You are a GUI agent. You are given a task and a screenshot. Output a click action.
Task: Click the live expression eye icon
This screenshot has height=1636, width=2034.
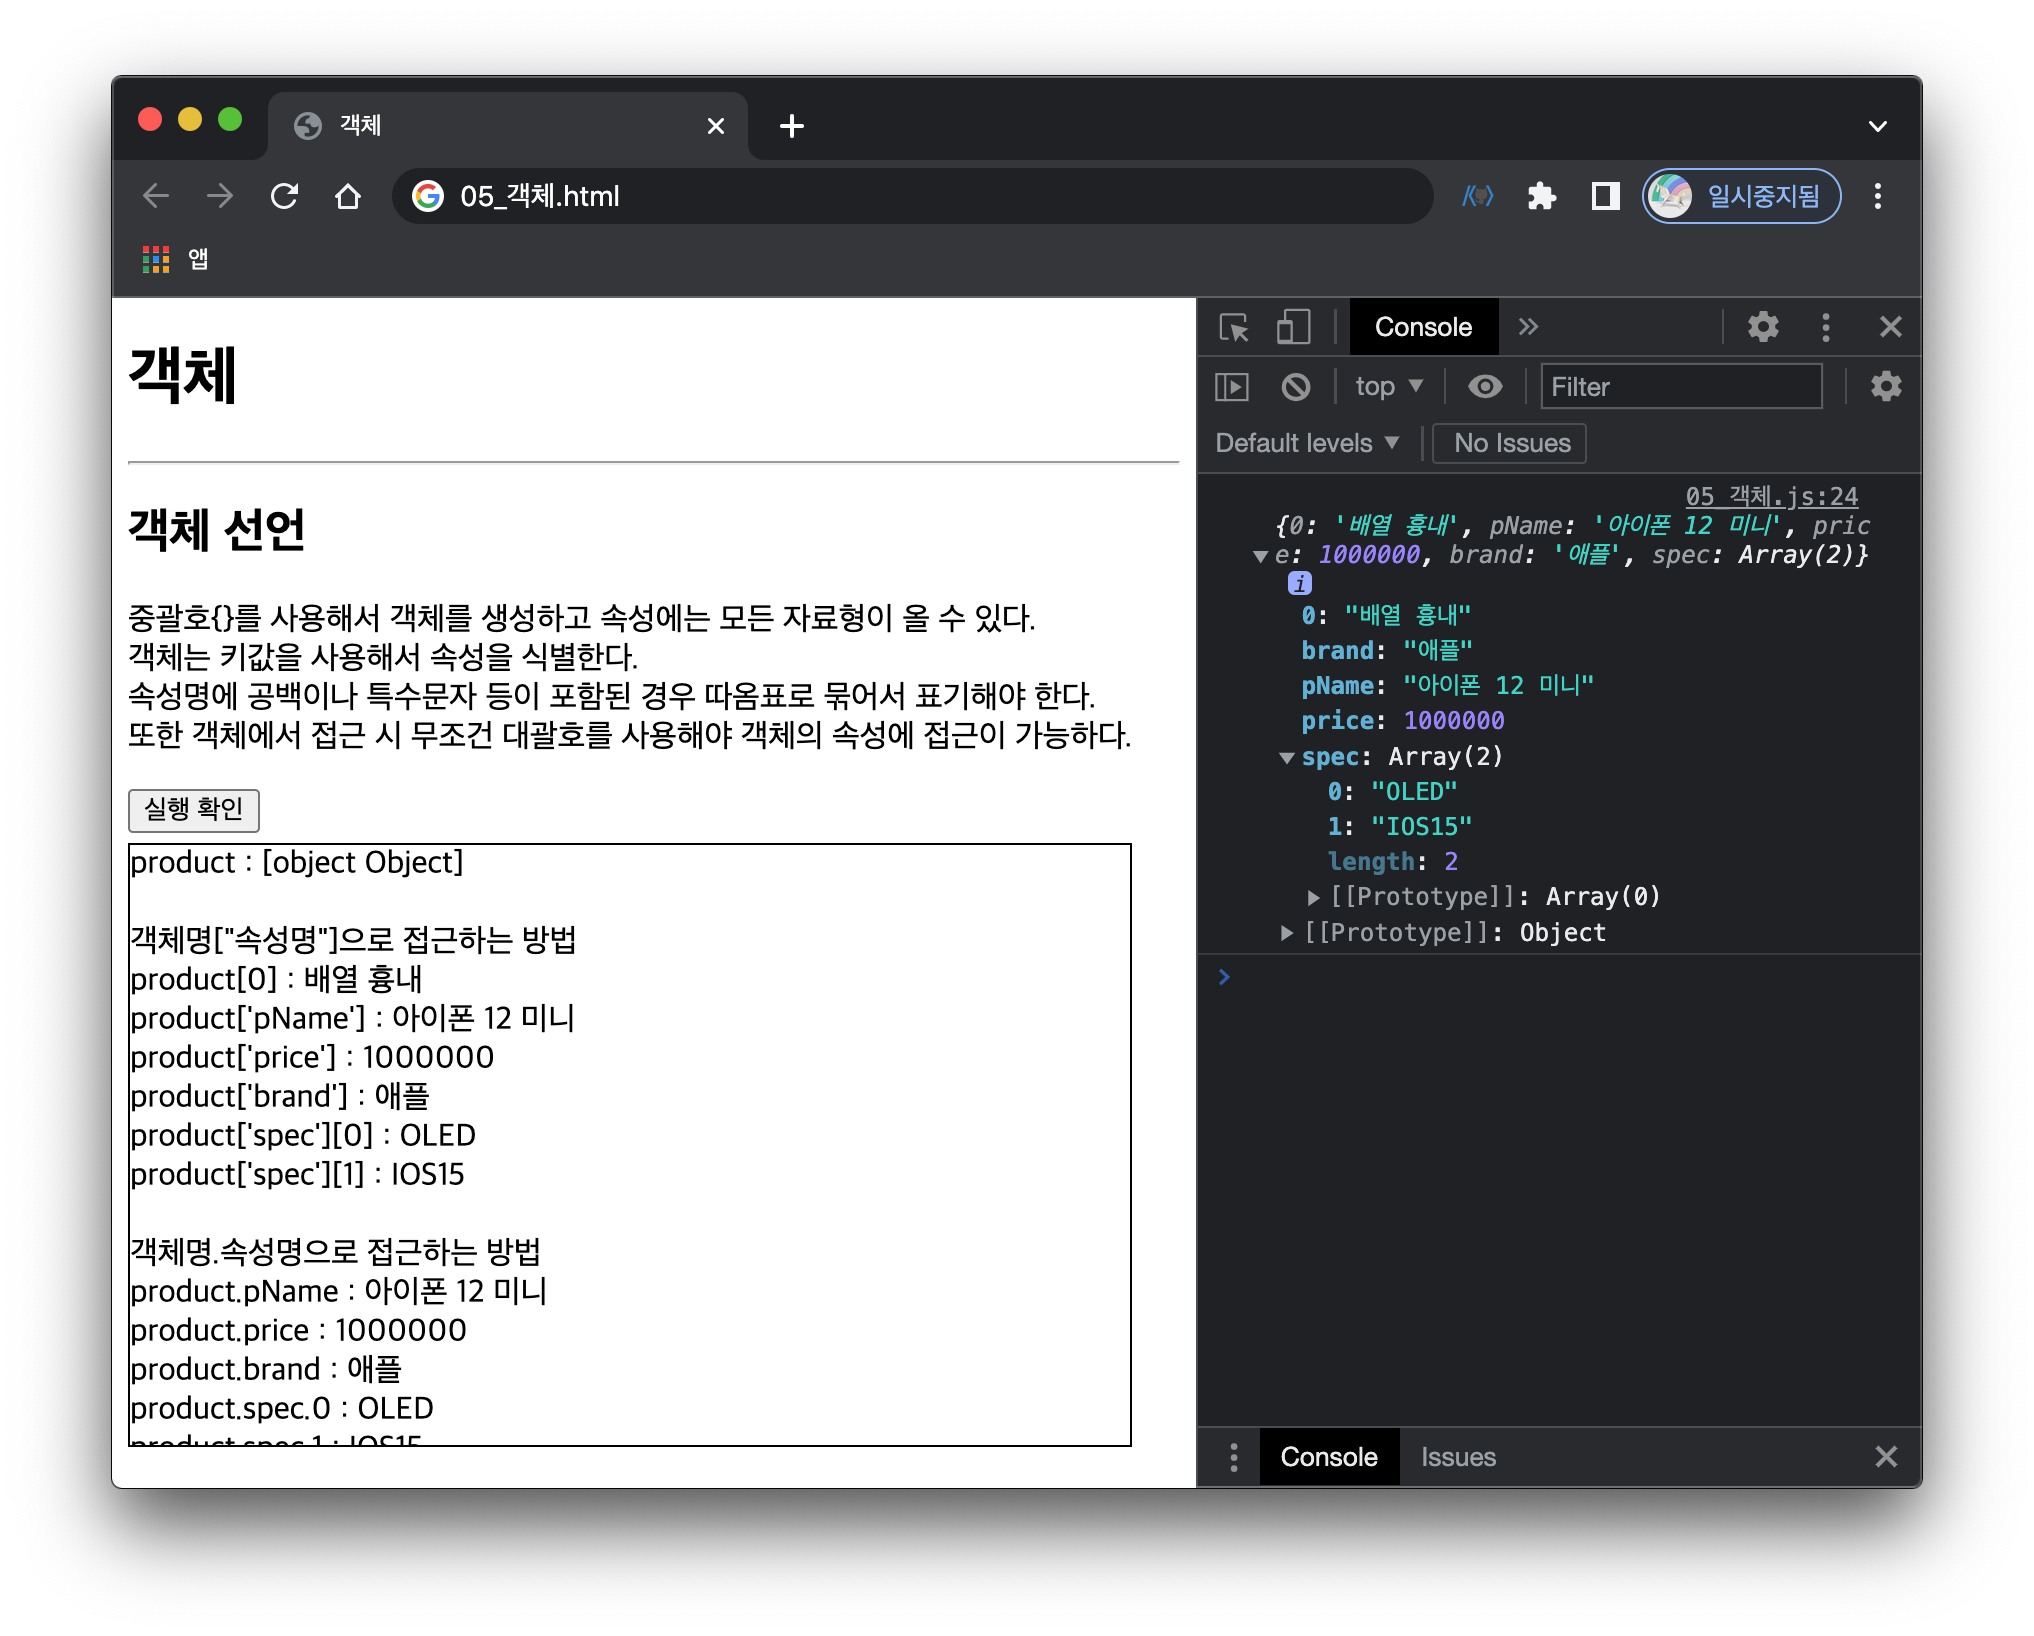1485,387
